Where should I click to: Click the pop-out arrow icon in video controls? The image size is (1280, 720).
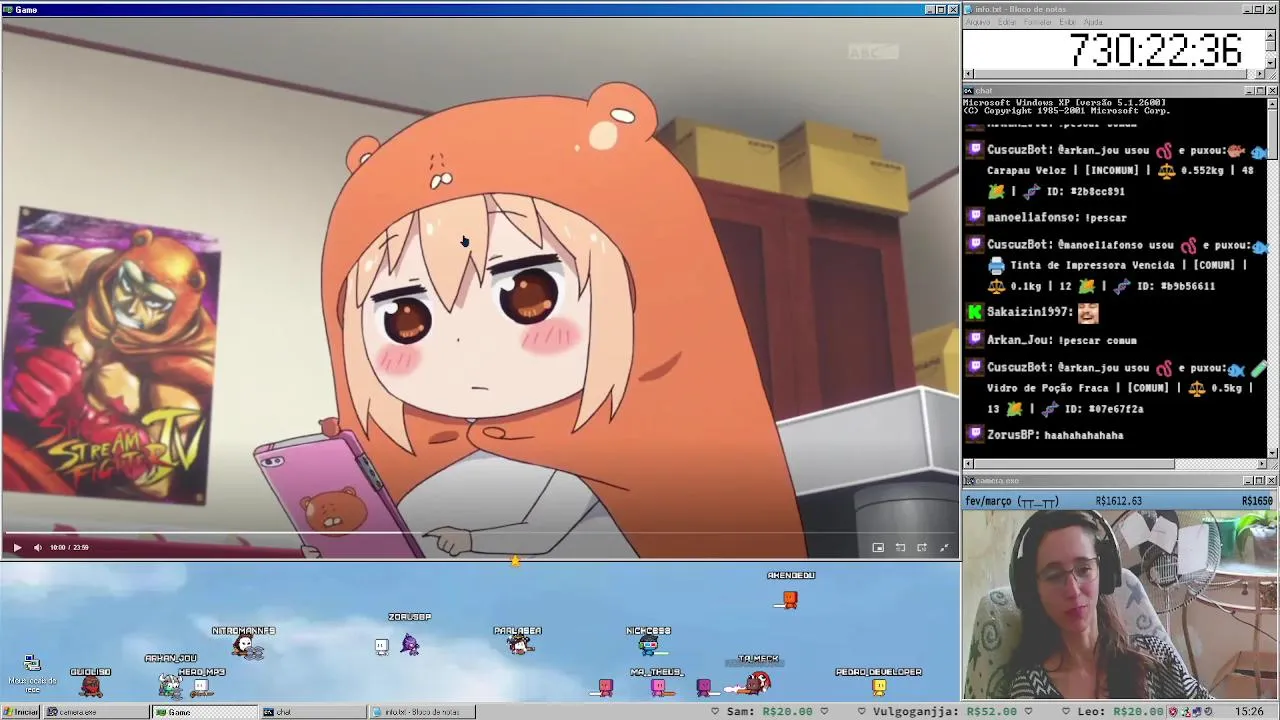(922, 547)
